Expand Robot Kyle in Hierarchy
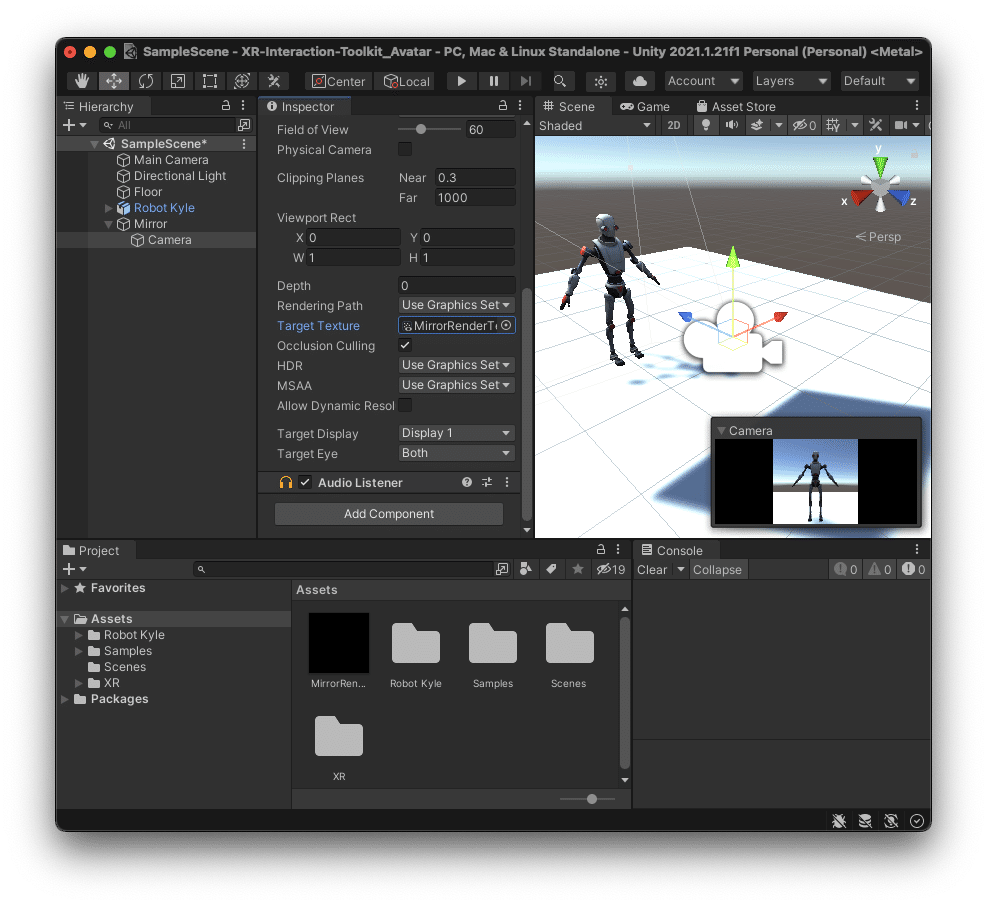This screenshot has height=905, width=987. (x=108, y=208)
